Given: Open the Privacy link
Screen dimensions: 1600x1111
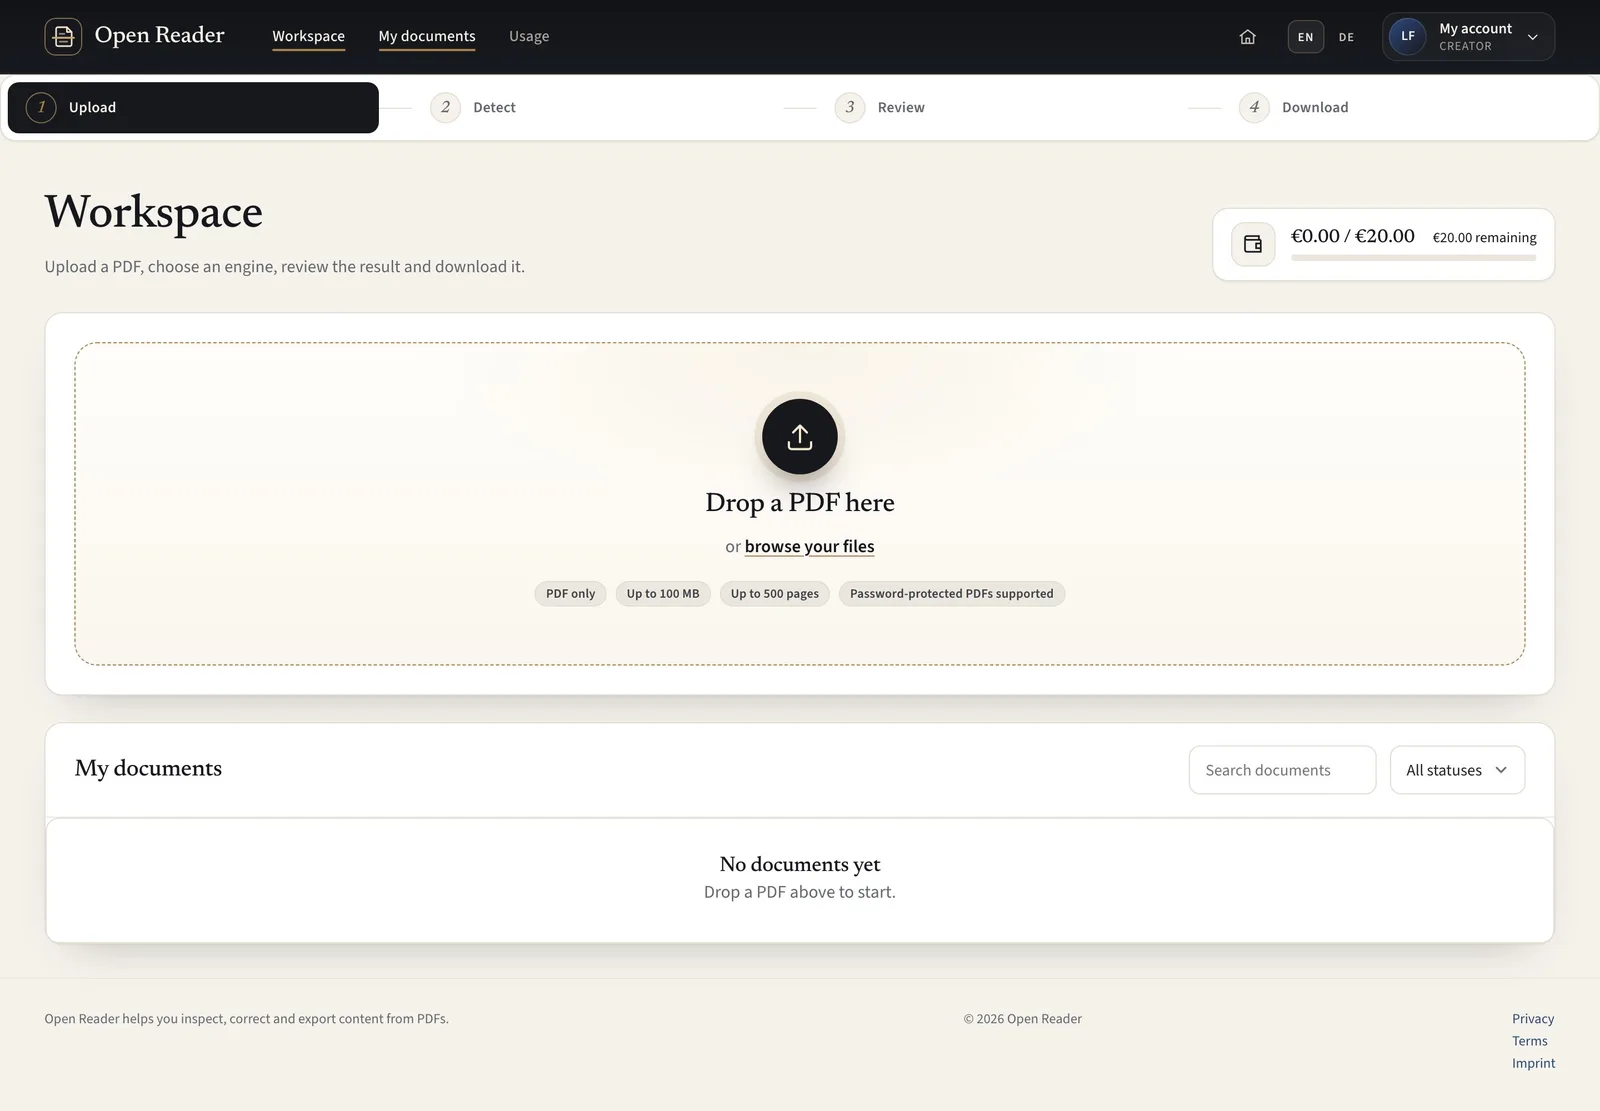Looking at the screenshot, I should 1533,1019.
